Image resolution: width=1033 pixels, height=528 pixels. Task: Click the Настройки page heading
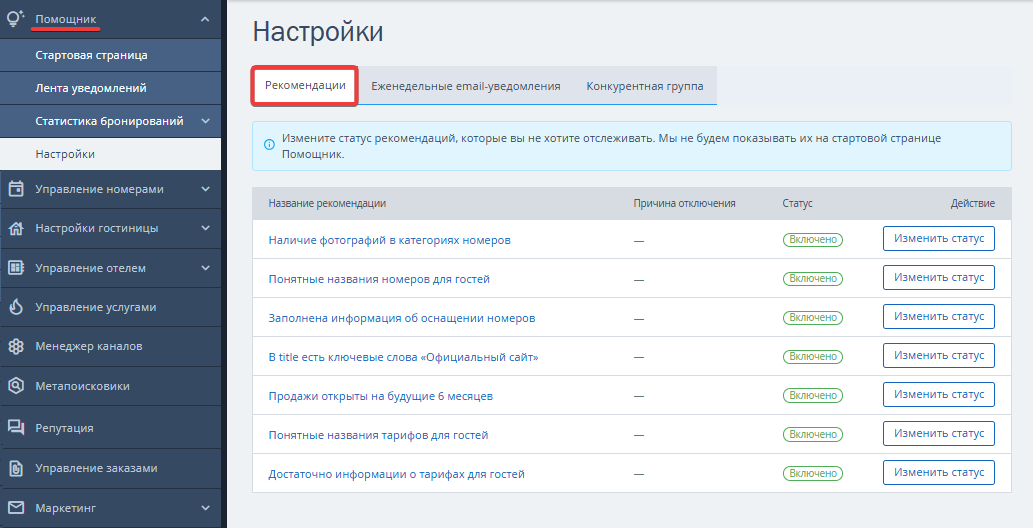(318, 32)
